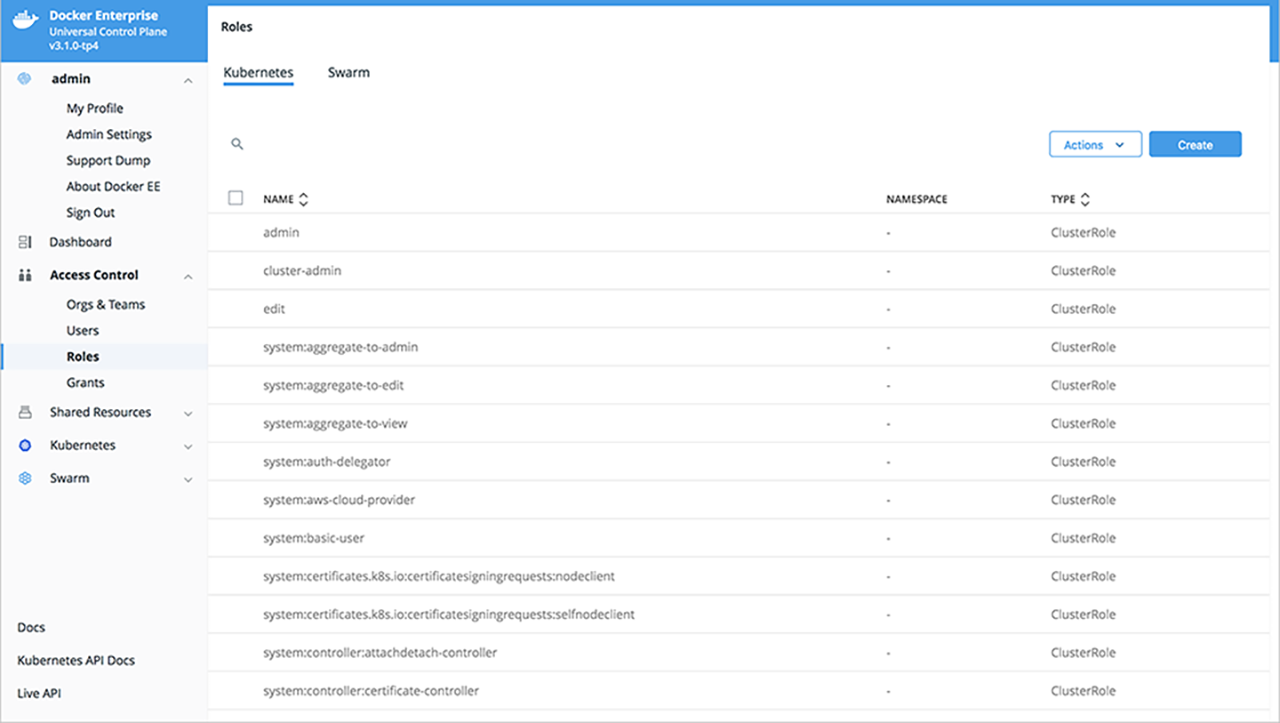Click the Create button
This screenshot has height=723, width=1280.
[1195, 145]
